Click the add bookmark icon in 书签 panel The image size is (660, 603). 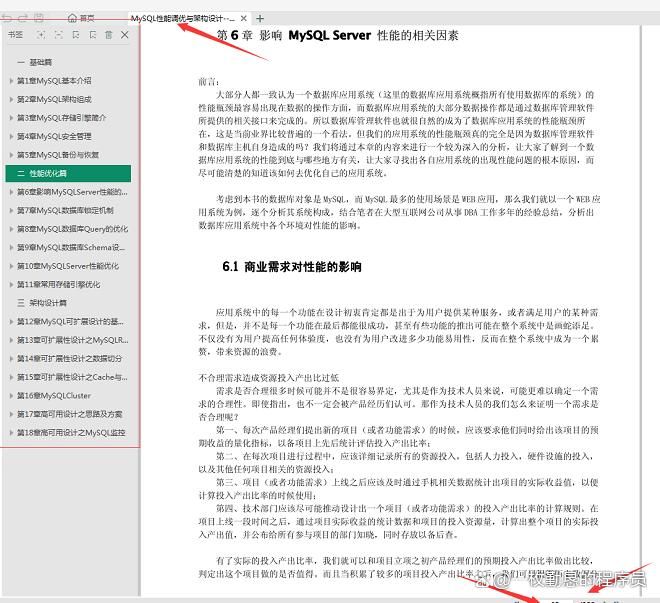[76, 35]
